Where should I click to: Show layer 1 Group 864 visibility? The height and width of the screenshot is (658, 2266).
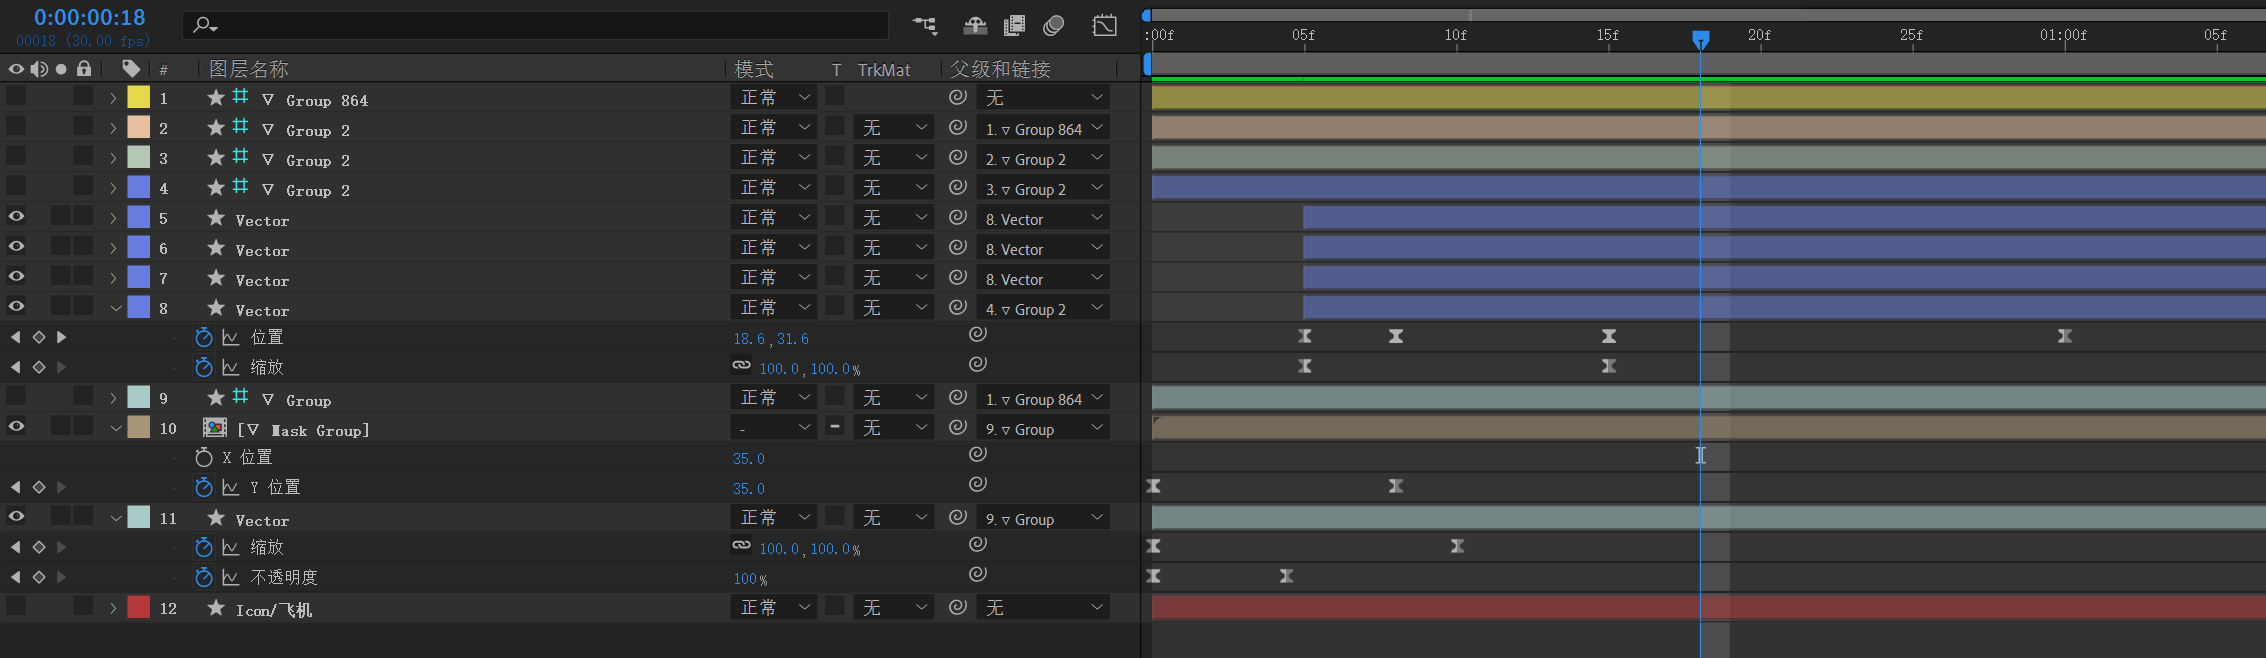(17, 97)
